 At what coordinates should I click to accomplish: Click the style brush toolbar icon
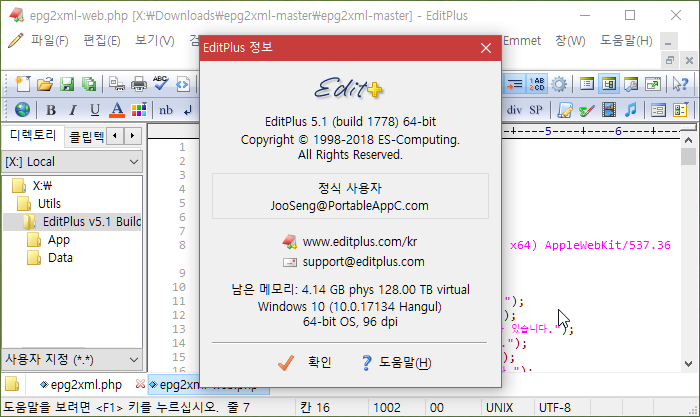tap(587, 110)
